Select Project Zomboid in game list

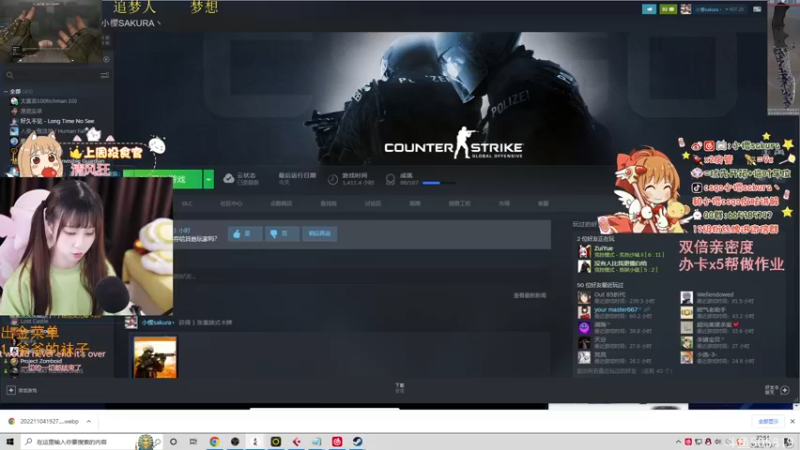[41, 361]
